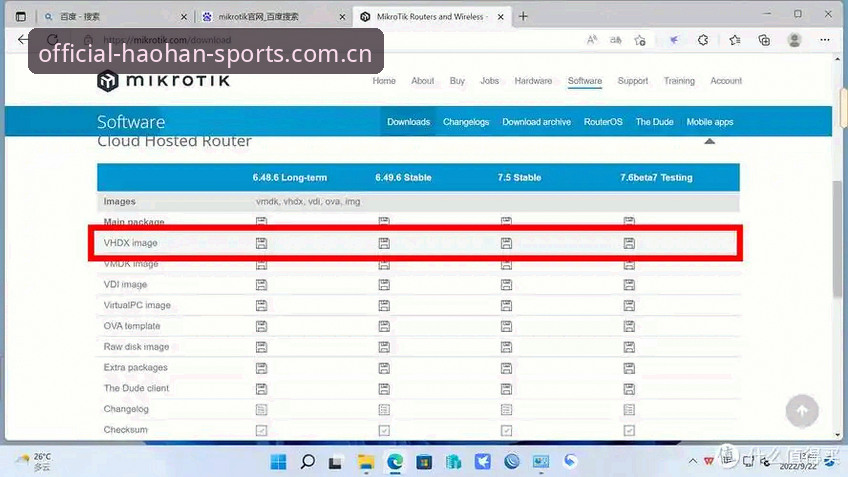The height and width of the screenshot is (477, 848).
Task: Add this page to favorites
Action: tap(640, 40)
